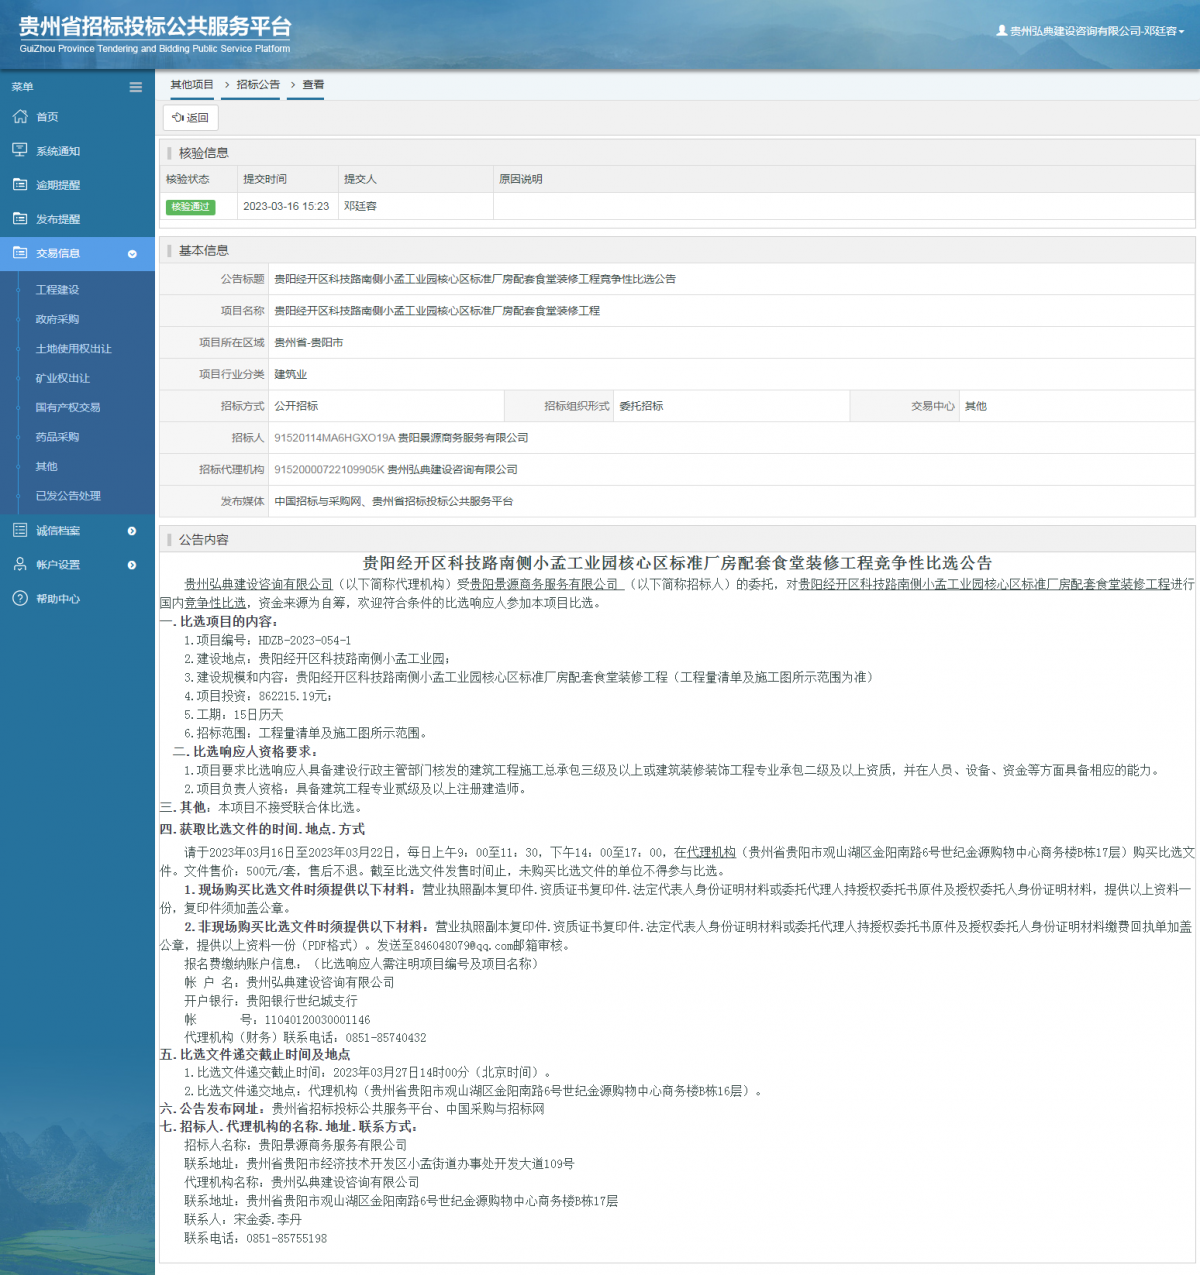Click the monitor icon for 系统通知
Viewport: 1200px width, 1275px height.
click(20, 150)
